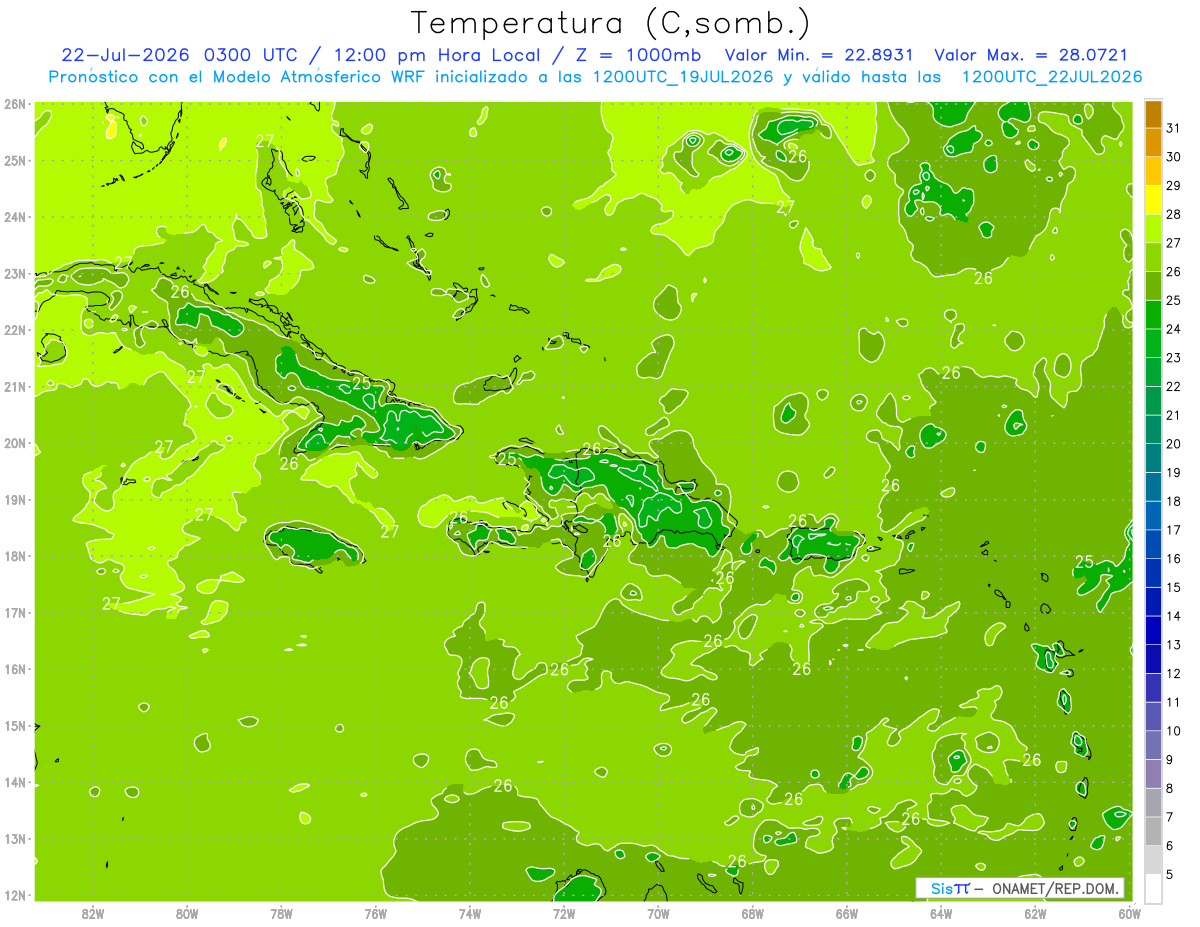1200x927 pixels.
Task: Click the "66W" longitude label
Action: click(x=846, y=913)
